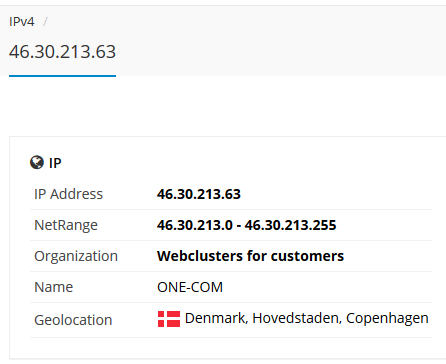
Task: Click the word Hovedstaden in the geolocation
Action: tap(297, 318)
